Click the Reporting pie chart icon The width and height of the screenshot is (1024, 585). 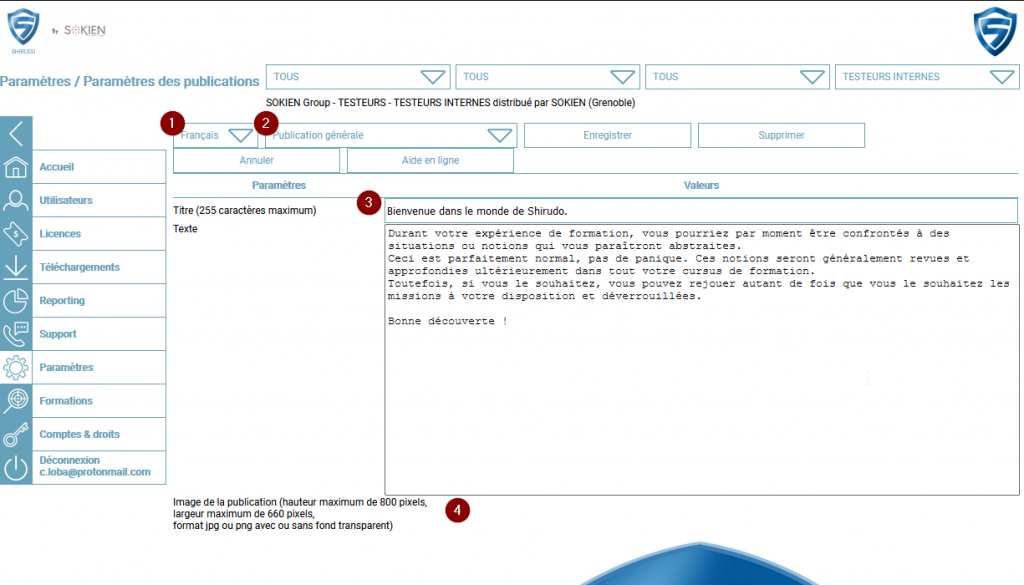(x=16, y=300)
